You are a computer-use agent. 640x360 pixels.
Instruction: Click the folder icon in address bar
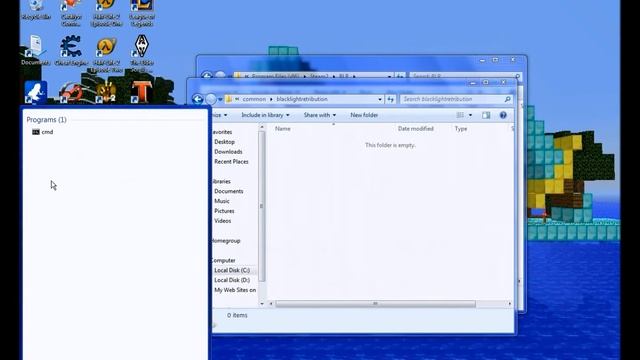click(229, 99)
